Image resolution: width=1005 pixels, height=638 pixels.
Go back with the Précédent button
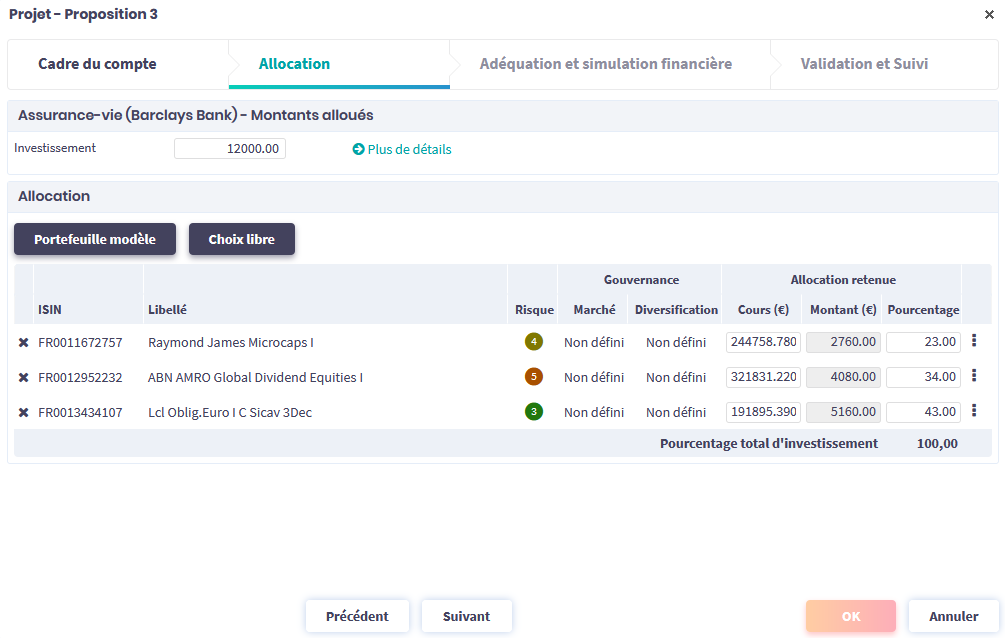tap(357, 616)
